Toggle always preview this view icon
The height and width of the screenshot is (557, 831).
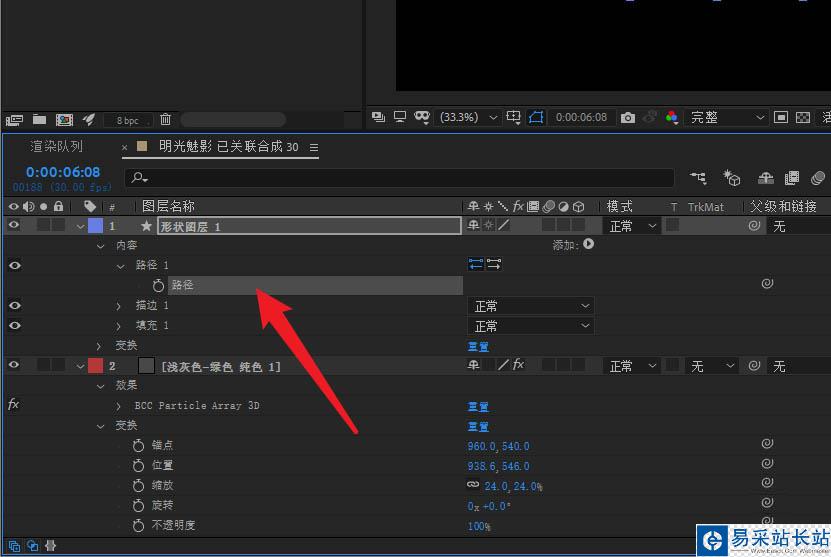378,117
